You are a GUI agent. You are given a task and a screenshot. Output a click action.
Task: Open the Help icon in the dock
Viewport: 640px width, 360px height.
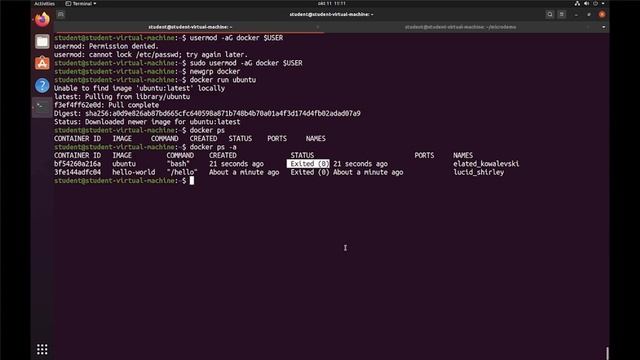(42, 85)
